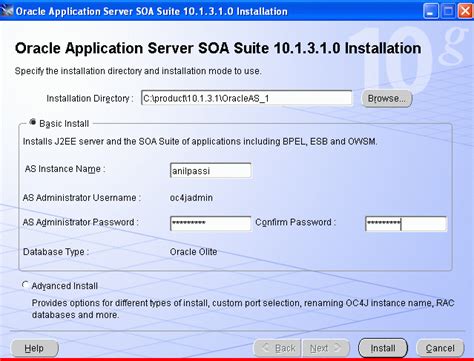474x361 pixels.
Task: Click the "Specify the installation directory" instruction text
Action: (x=138, y=71)
